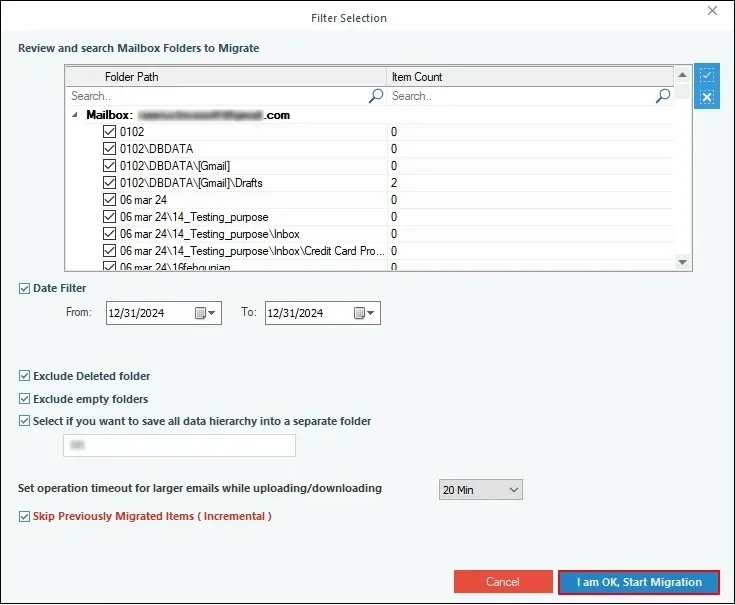The width and height of the screenshot is (735, 605).
Task: Open the From date calendar picker
Action: [x=205, y=313]
